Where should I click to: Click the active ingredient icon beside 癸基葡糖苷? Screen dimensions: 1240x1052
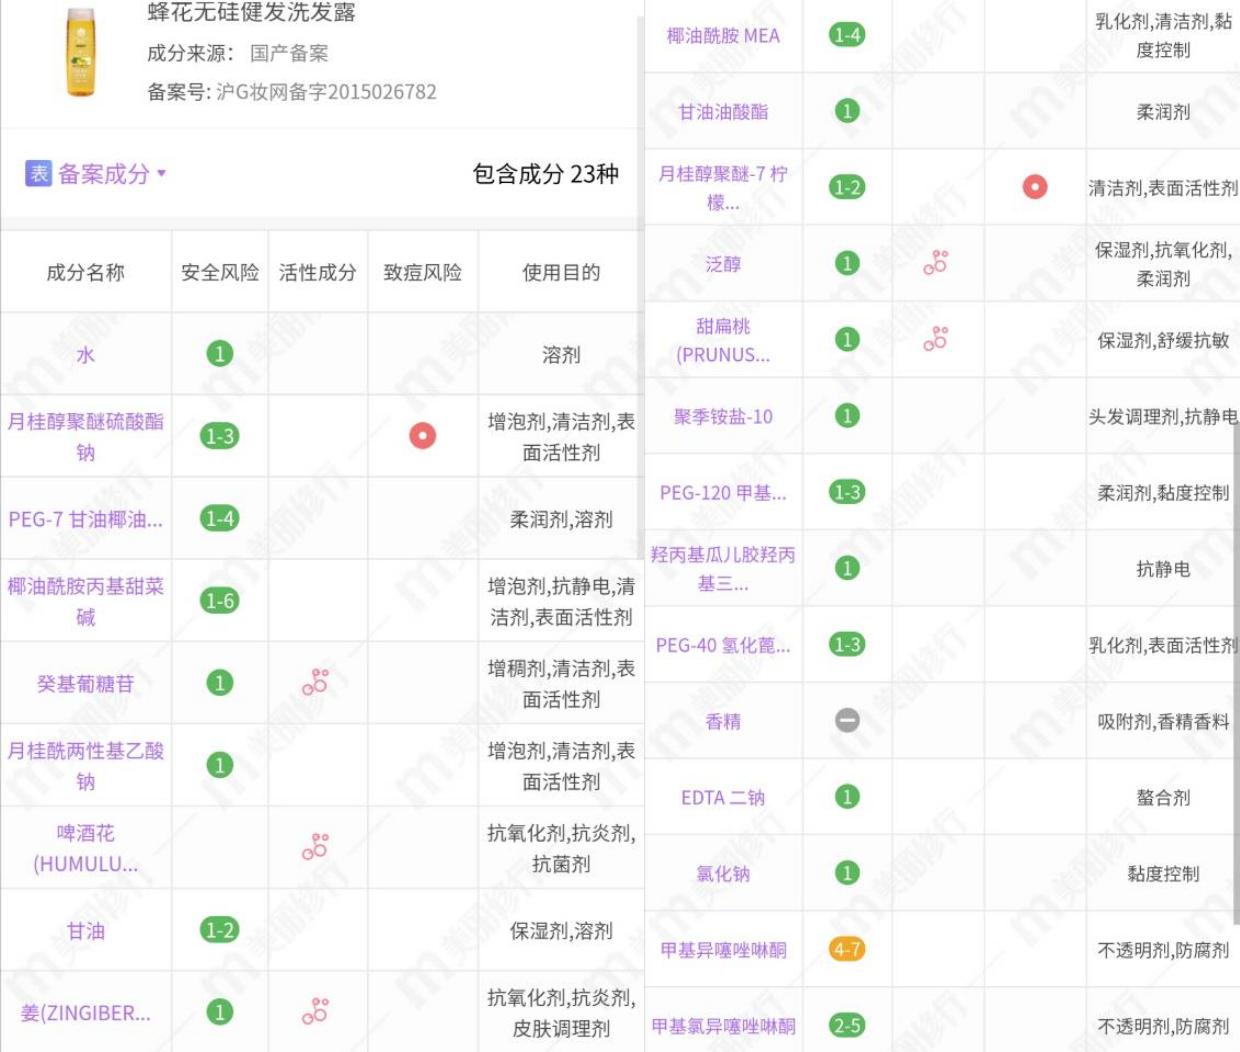point(317,682)
